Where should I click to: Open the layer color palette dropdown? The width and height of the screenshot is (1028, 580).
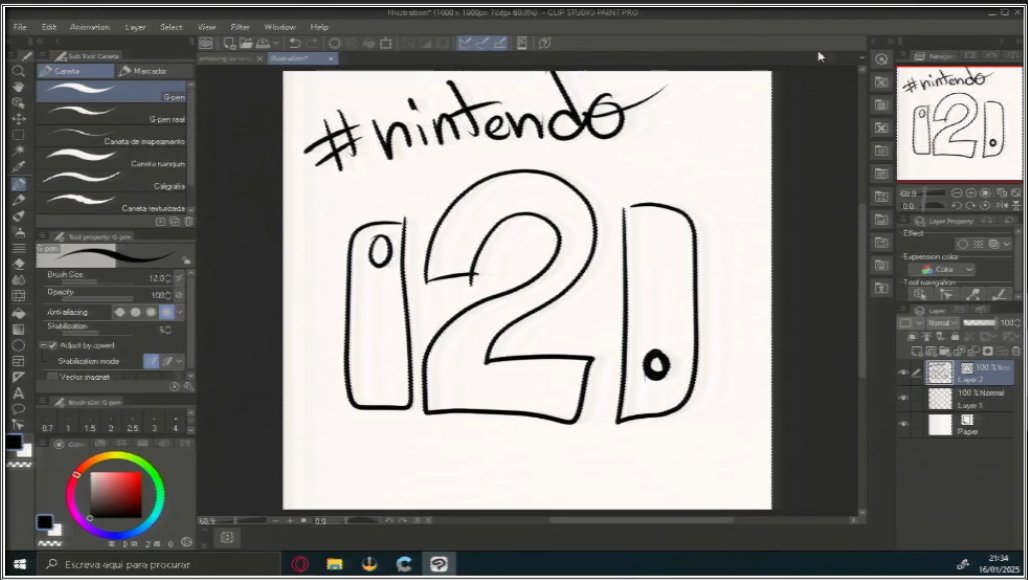coord(911,323)
